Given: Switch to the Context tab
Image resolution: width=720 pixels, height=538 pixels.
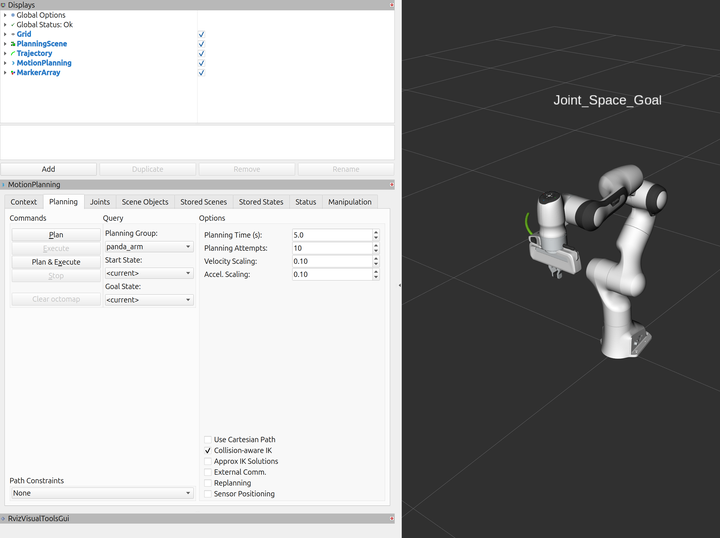Looking at the screenshot, I should point(23,202).
